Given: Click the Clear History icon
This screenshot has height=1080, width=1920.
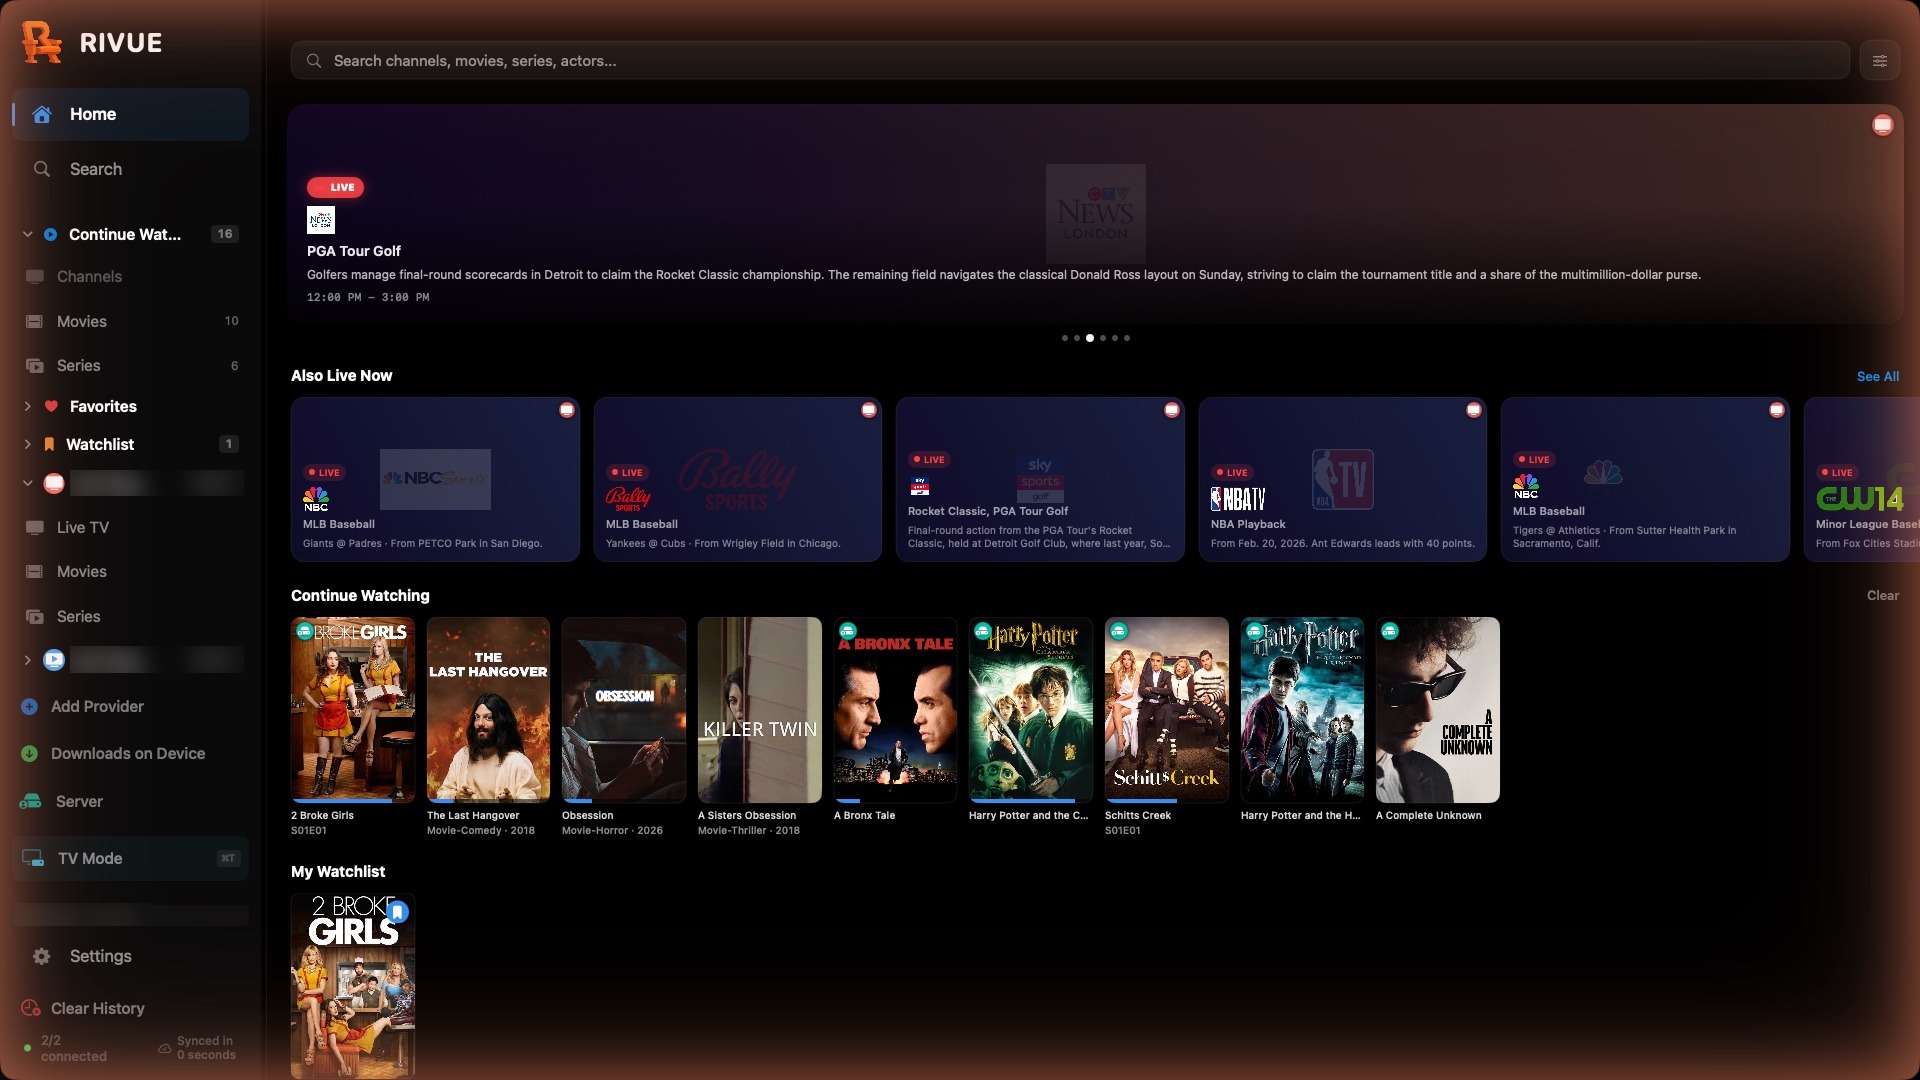Looking at the screenshot, I should pos(31,1008).
